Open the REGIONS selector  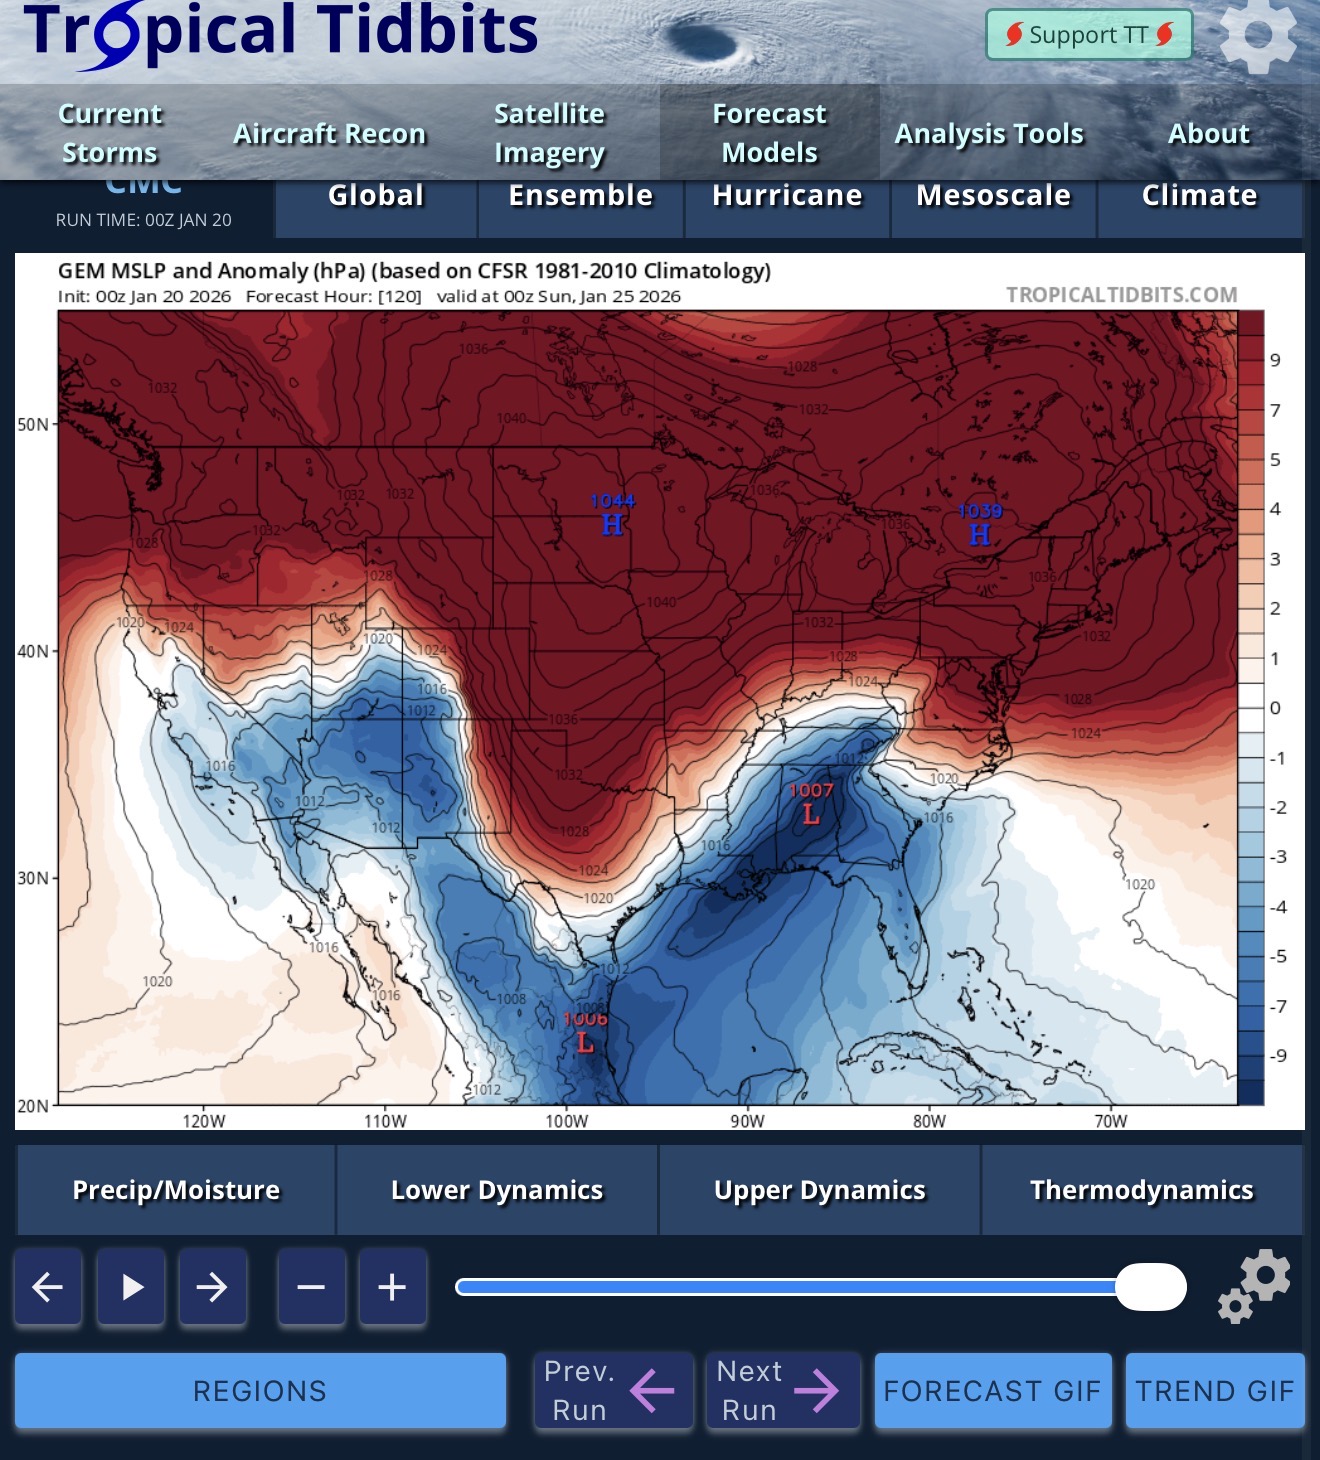click(x=260, y=1391)
